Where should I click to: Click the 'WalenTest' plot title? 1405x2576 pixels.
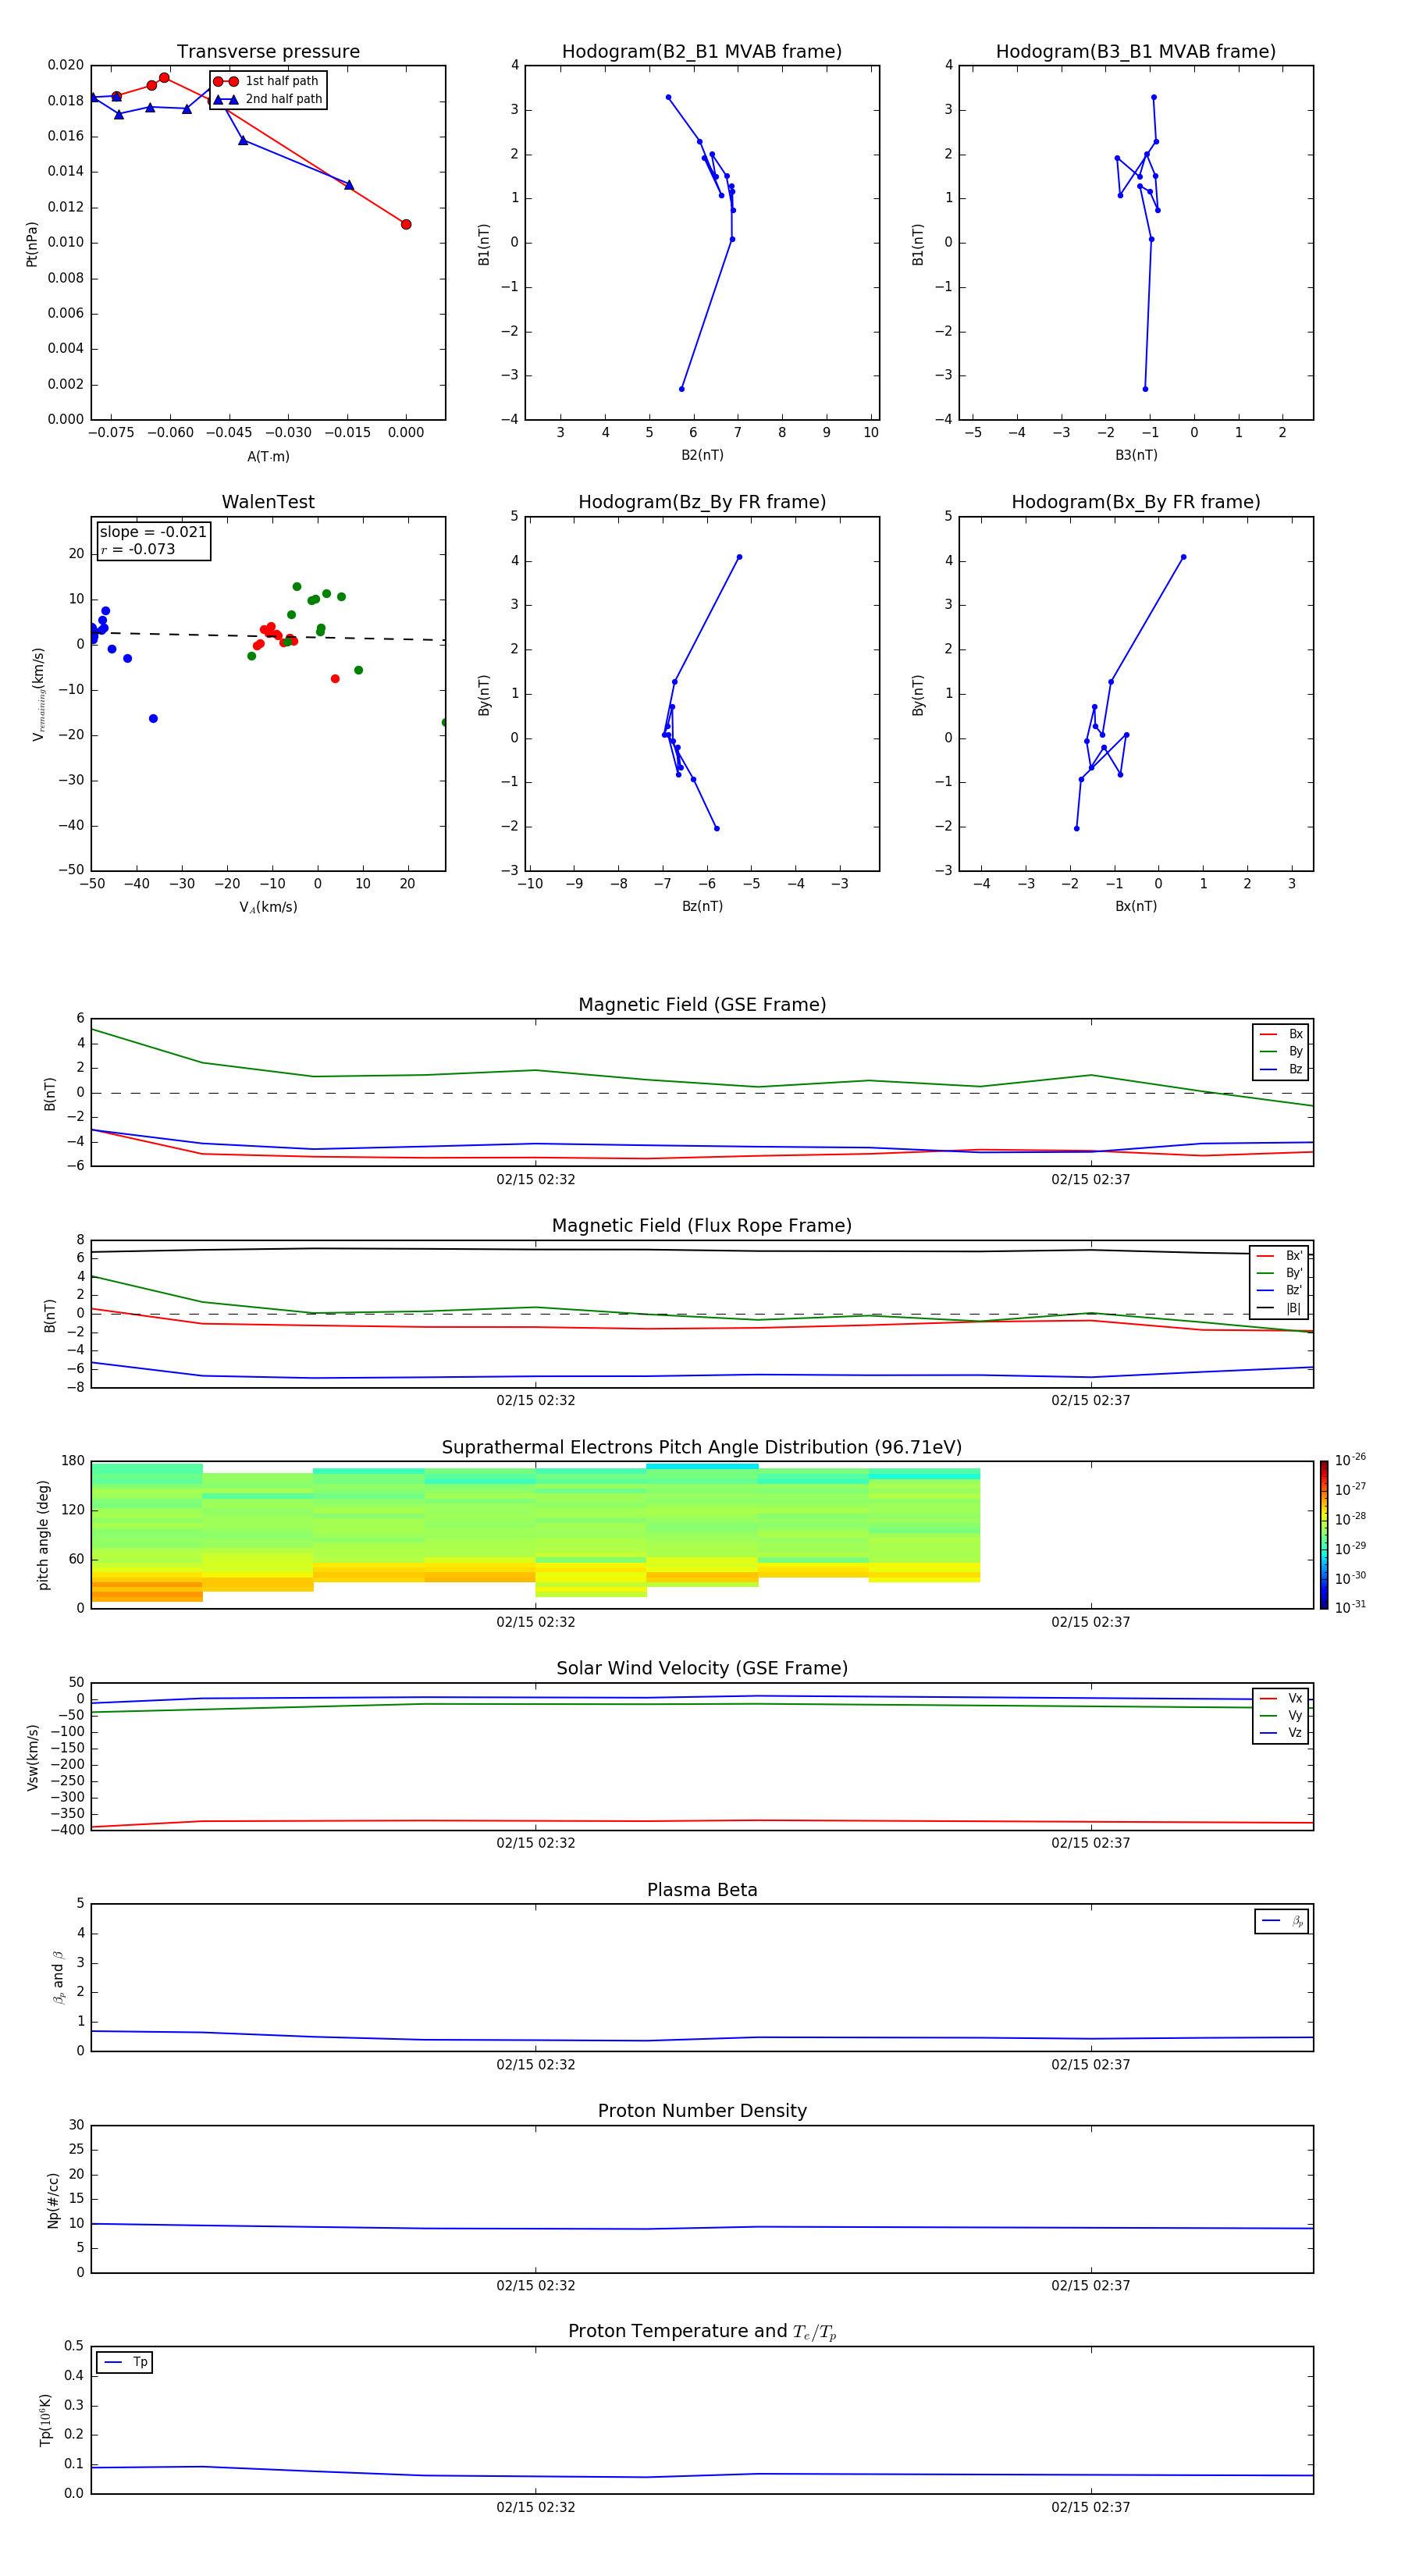point(268,502)
